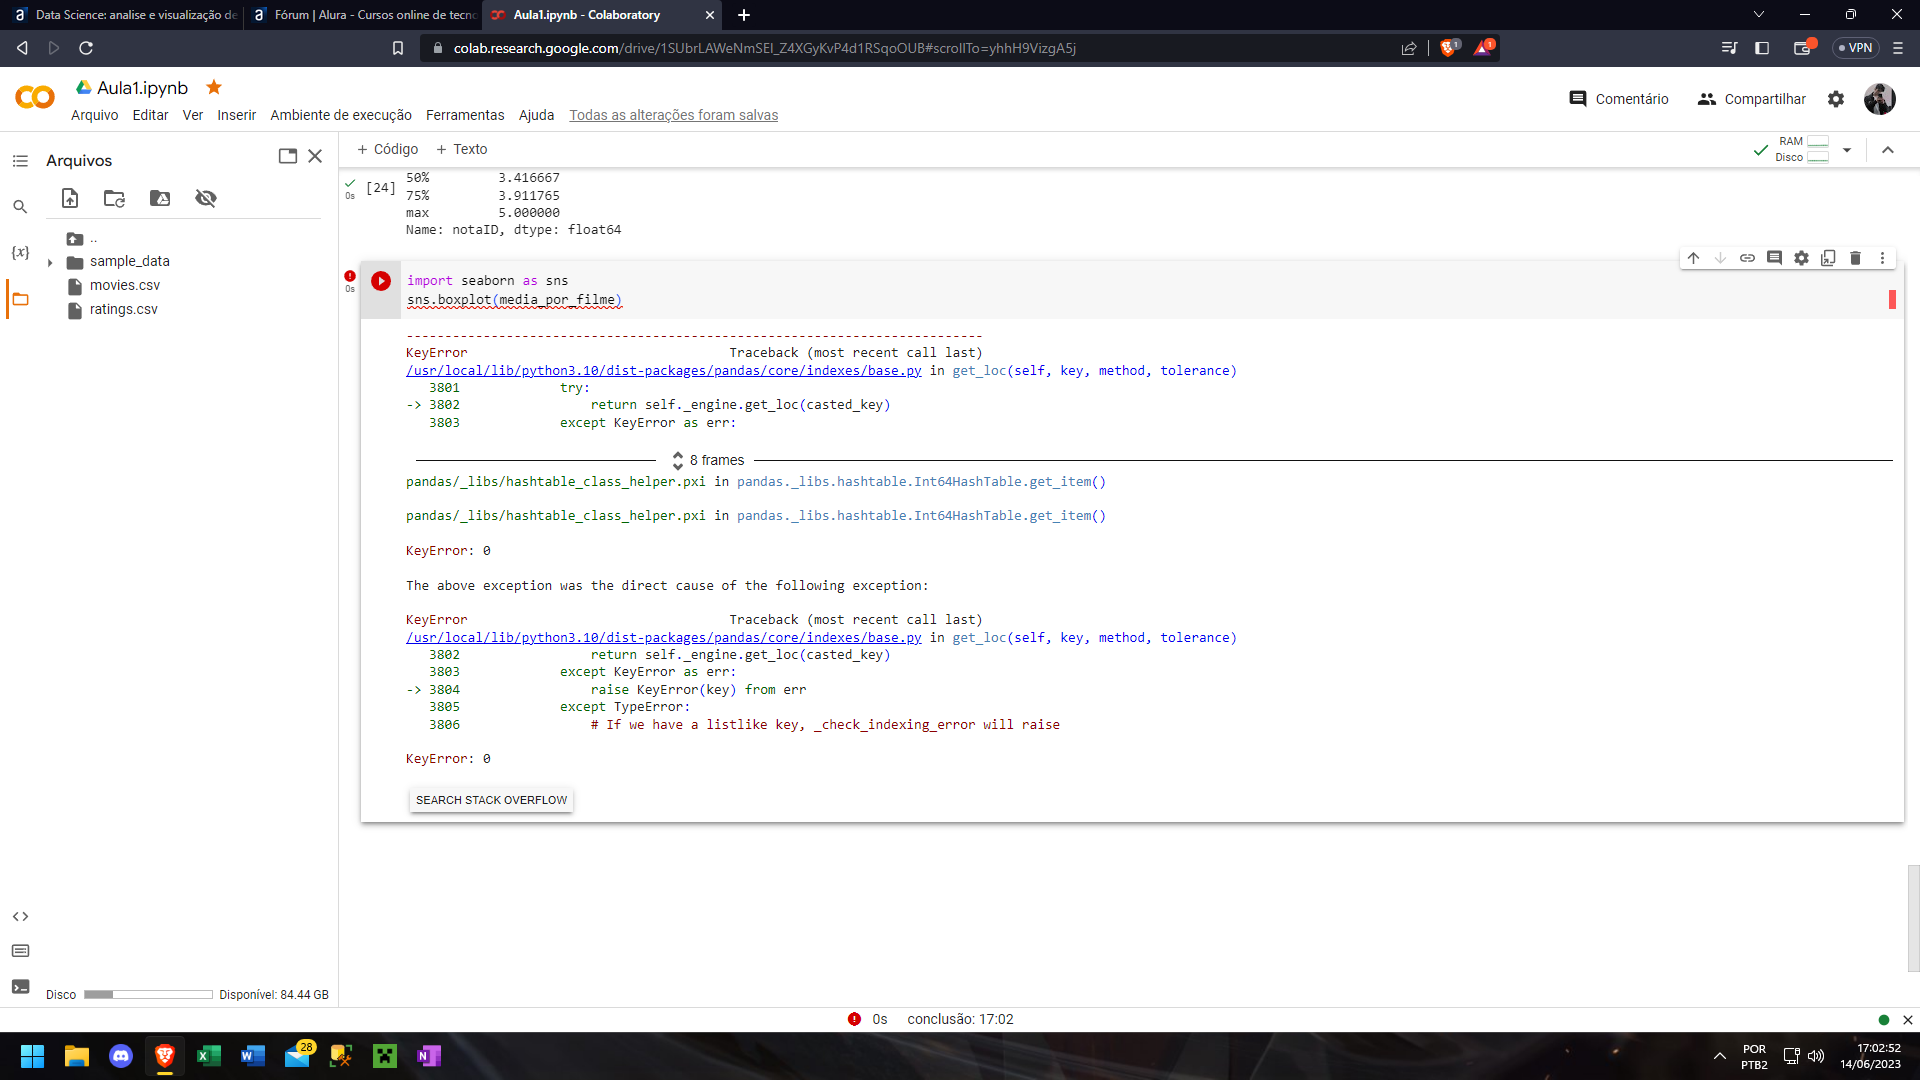Open terminal icon at sidebar bottom
The height and width of the screenshot is (1080, 1920).
(x=20, y=986)
